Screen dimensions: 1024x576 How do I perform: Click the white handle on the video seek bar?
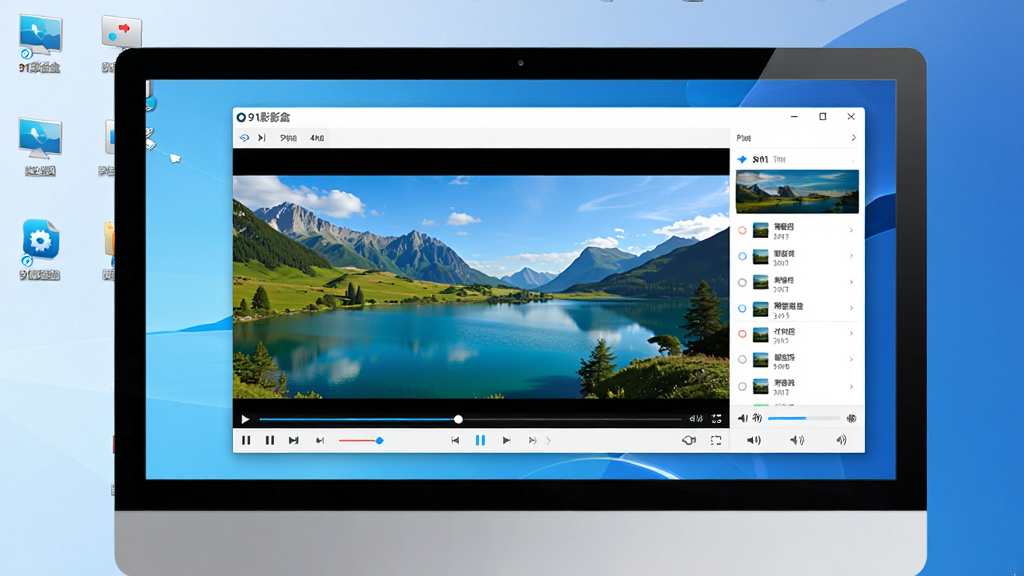(458, 419)
